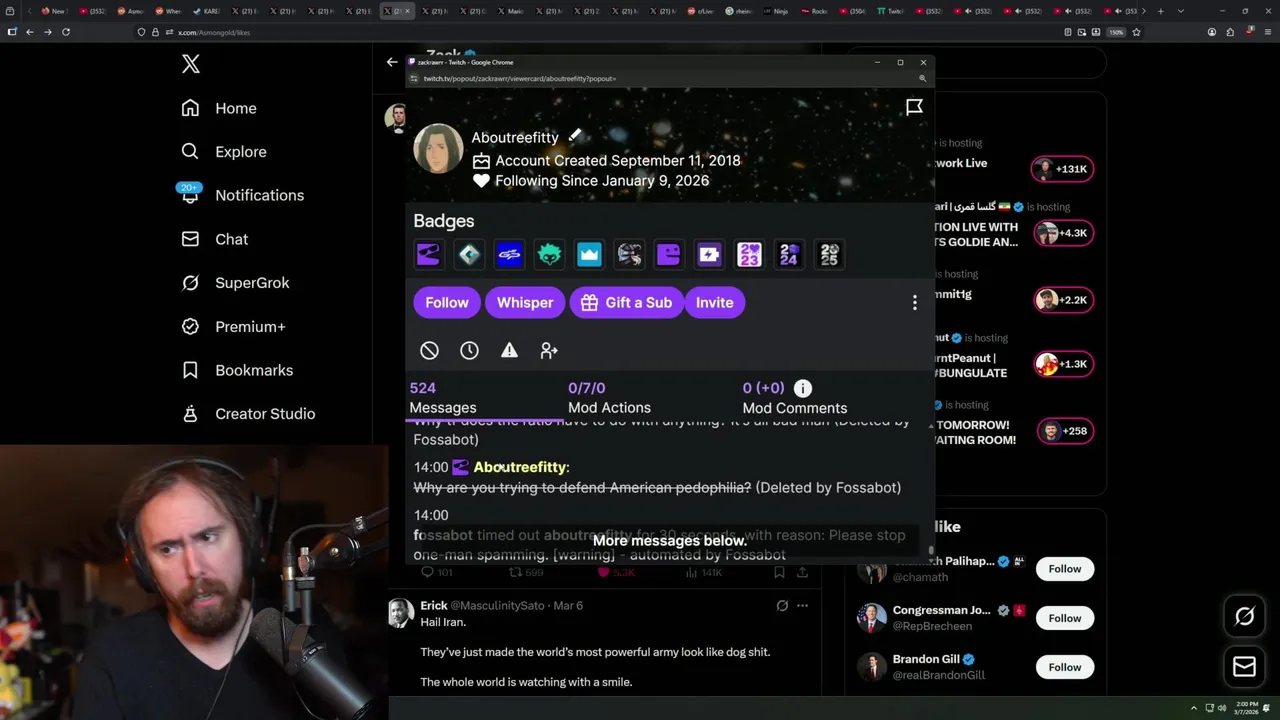Click the Grok floating button on X
The width and height of the screenshot is (1280, 720).
pos(1245,617)
